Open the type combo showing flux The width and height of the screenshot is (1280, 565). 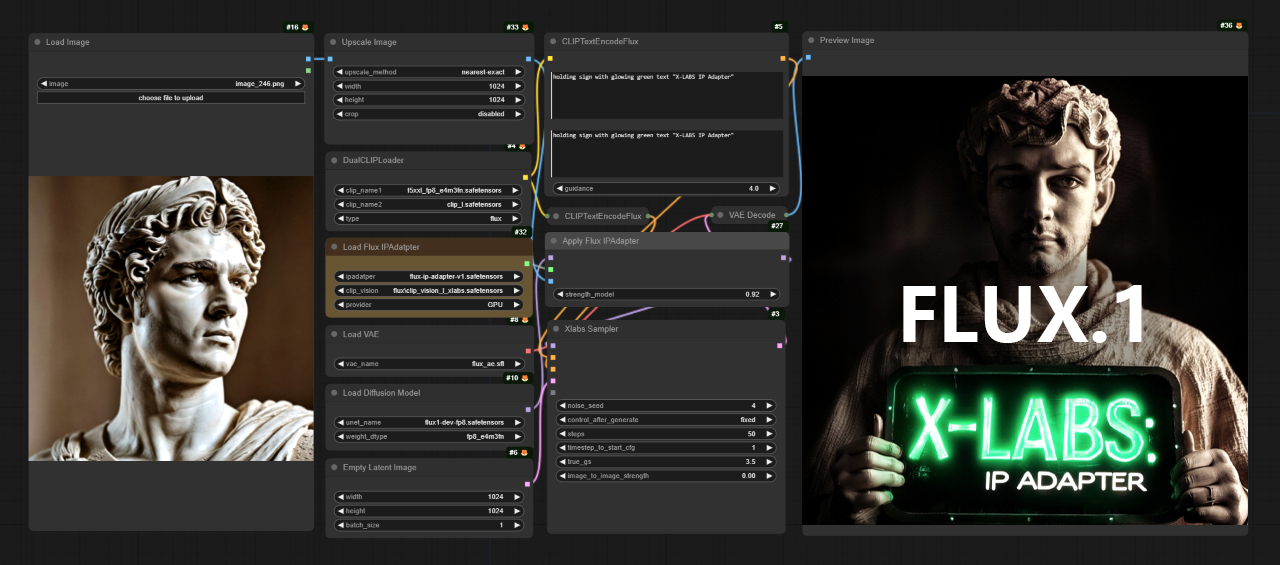428,218
